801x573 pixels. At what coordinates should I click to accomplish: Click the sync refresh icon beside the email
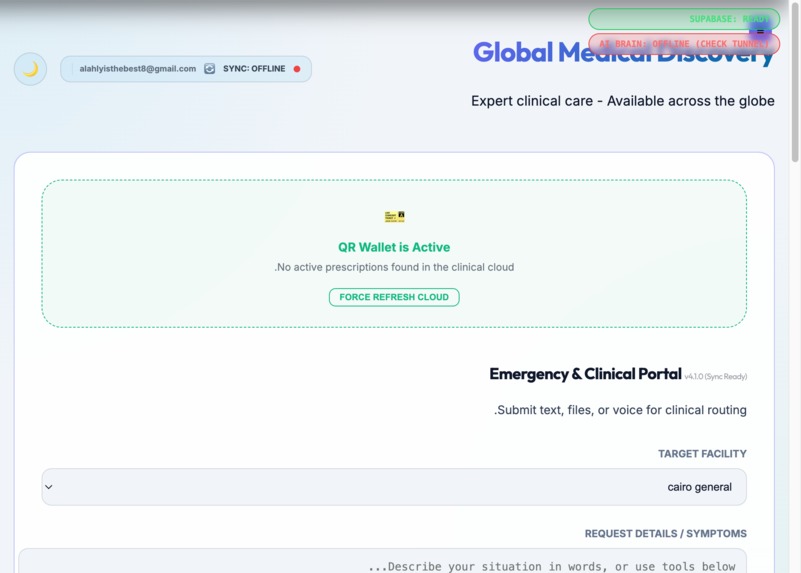click(209, 68)
